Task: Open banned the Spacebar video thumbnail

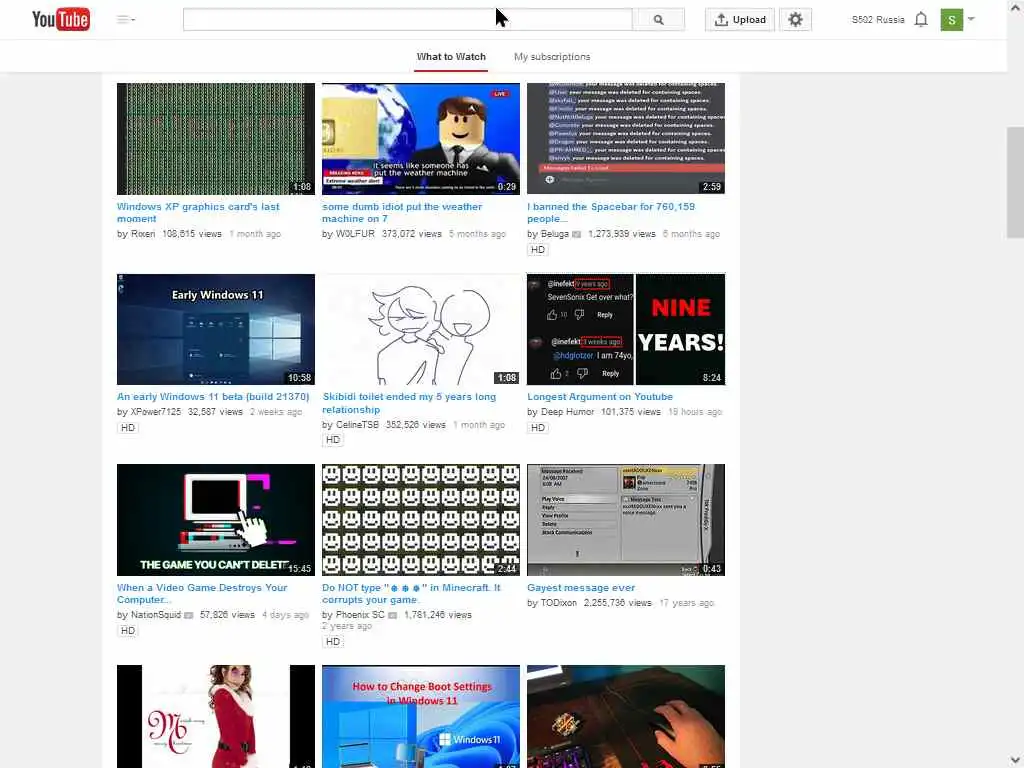Action: (x=626, y=138)
